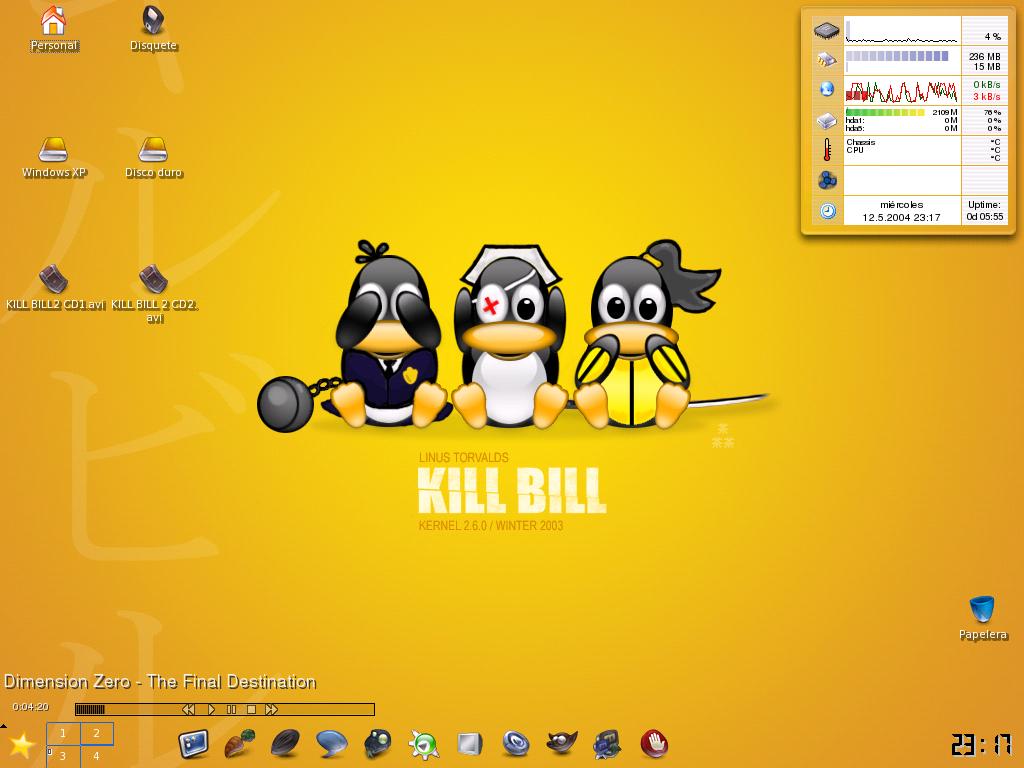Image resolution: width=1024 pixels, height=768 pixels.
Task: Launch the blue round speaker dock icon
Action: (x=516, y=744)
